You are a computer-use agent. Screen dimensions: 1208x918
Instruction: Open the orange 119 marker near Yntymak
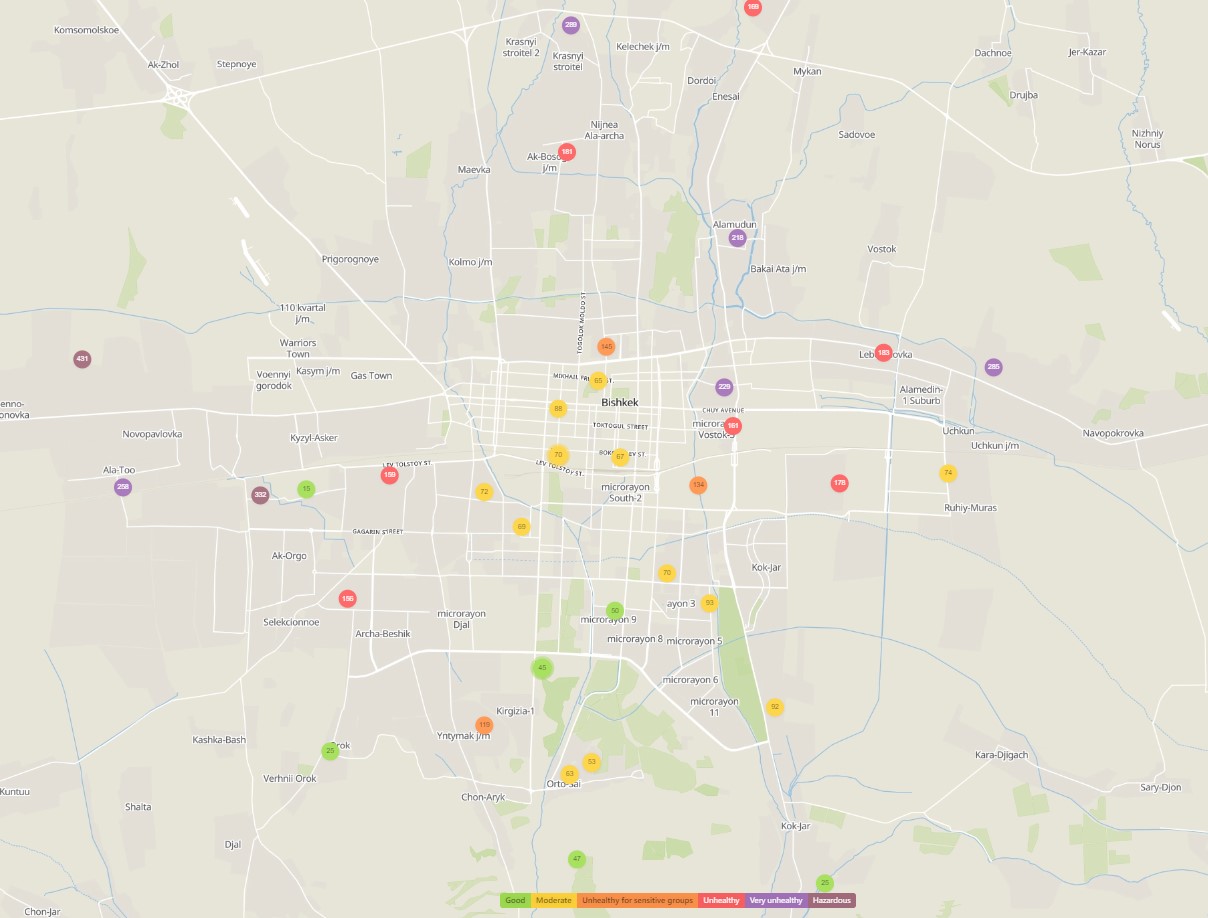(484, 725)
